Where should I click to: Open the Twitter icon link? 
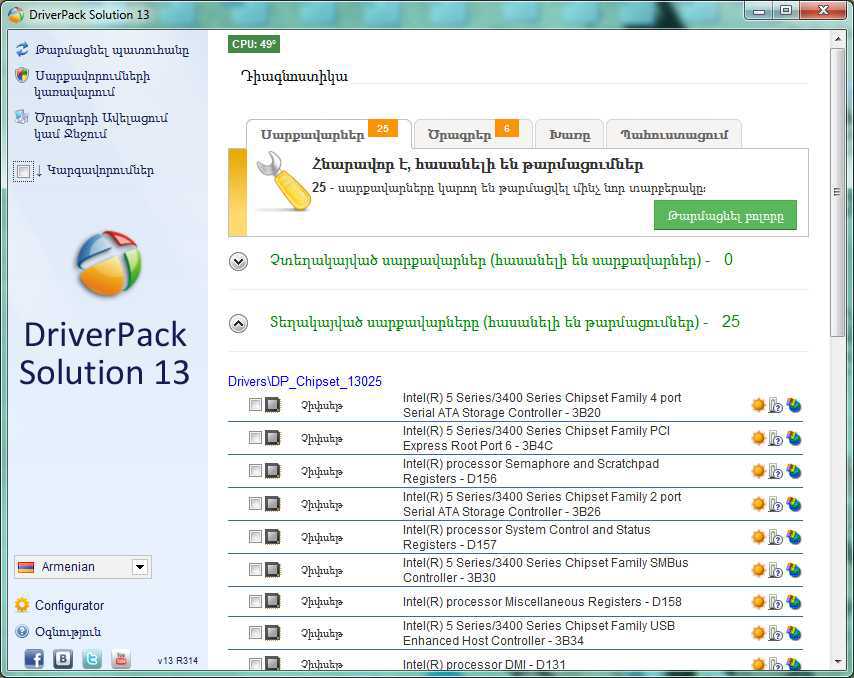point(92,659)
